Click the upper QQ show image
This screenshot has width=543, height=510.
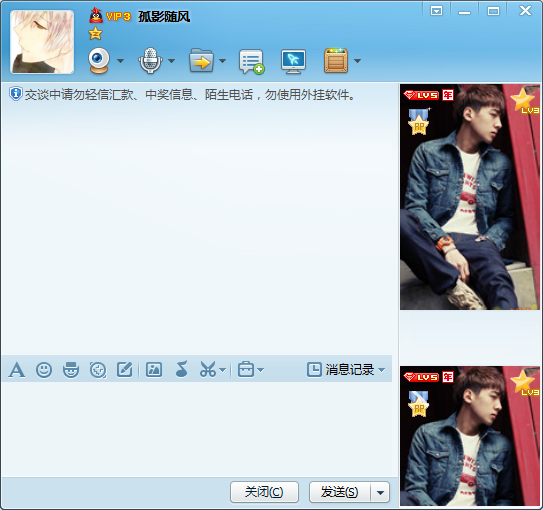click(x=470, y=197)
